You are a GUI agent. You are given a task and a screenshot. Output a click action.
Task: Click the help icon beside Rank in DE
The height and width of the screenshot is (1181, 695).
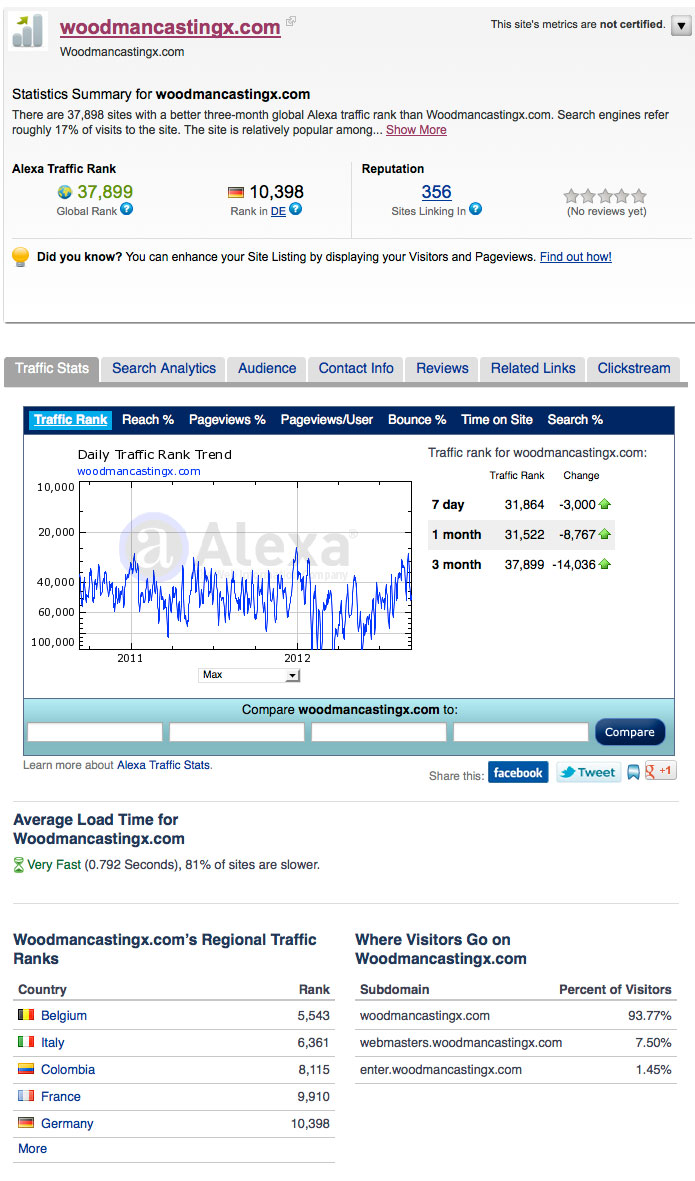point(296,210)
